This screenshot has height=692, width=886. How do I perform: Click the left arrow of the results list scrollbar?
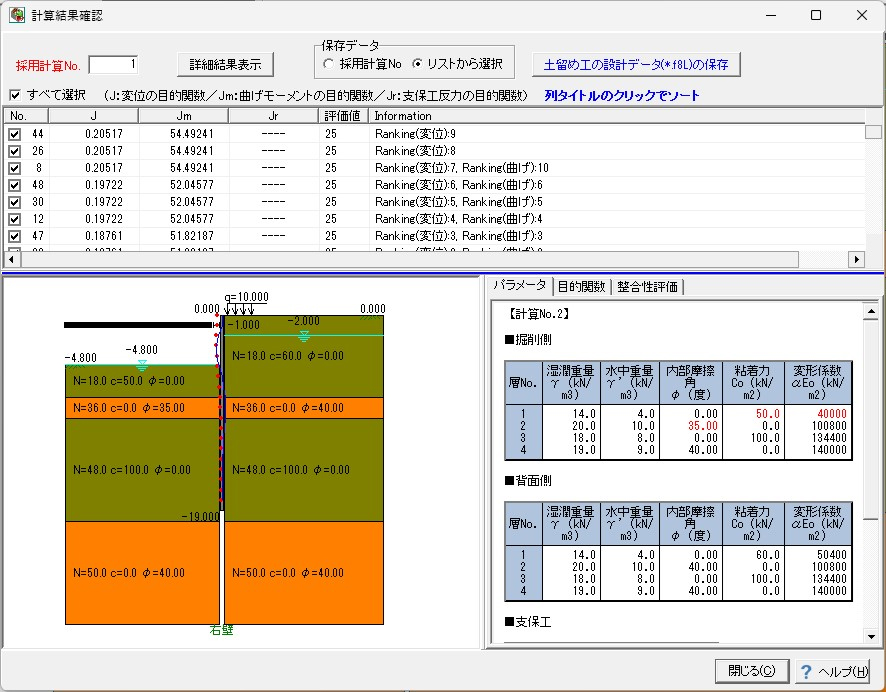coord(12,259)
